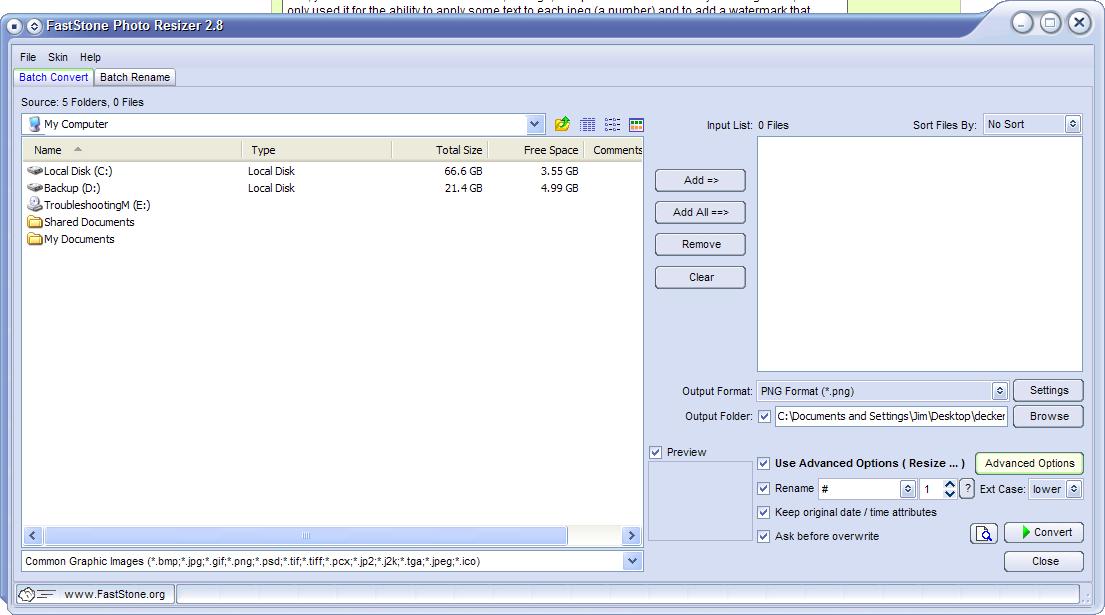1105x615 pixels.
Task: Click the 21.4 GB total size cell
Action: pyautogui.click(x=463, y=188)
